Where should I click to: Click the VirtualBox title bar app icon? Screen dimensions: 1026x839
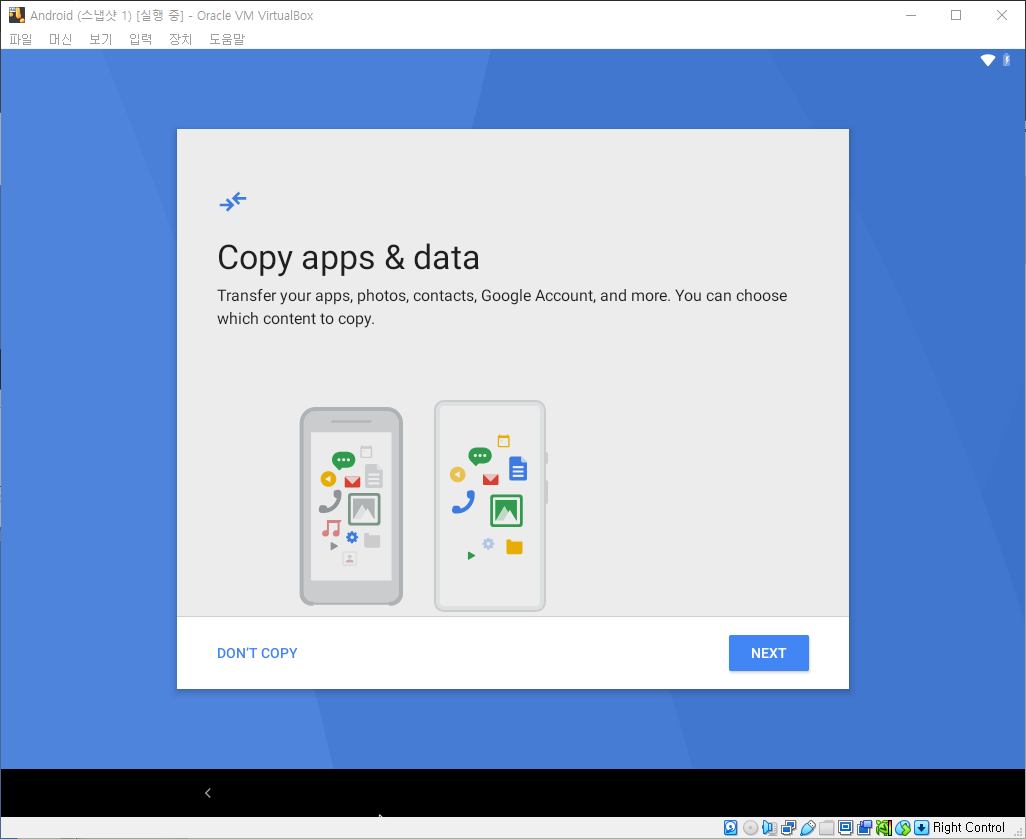click(x=16, y=15)
